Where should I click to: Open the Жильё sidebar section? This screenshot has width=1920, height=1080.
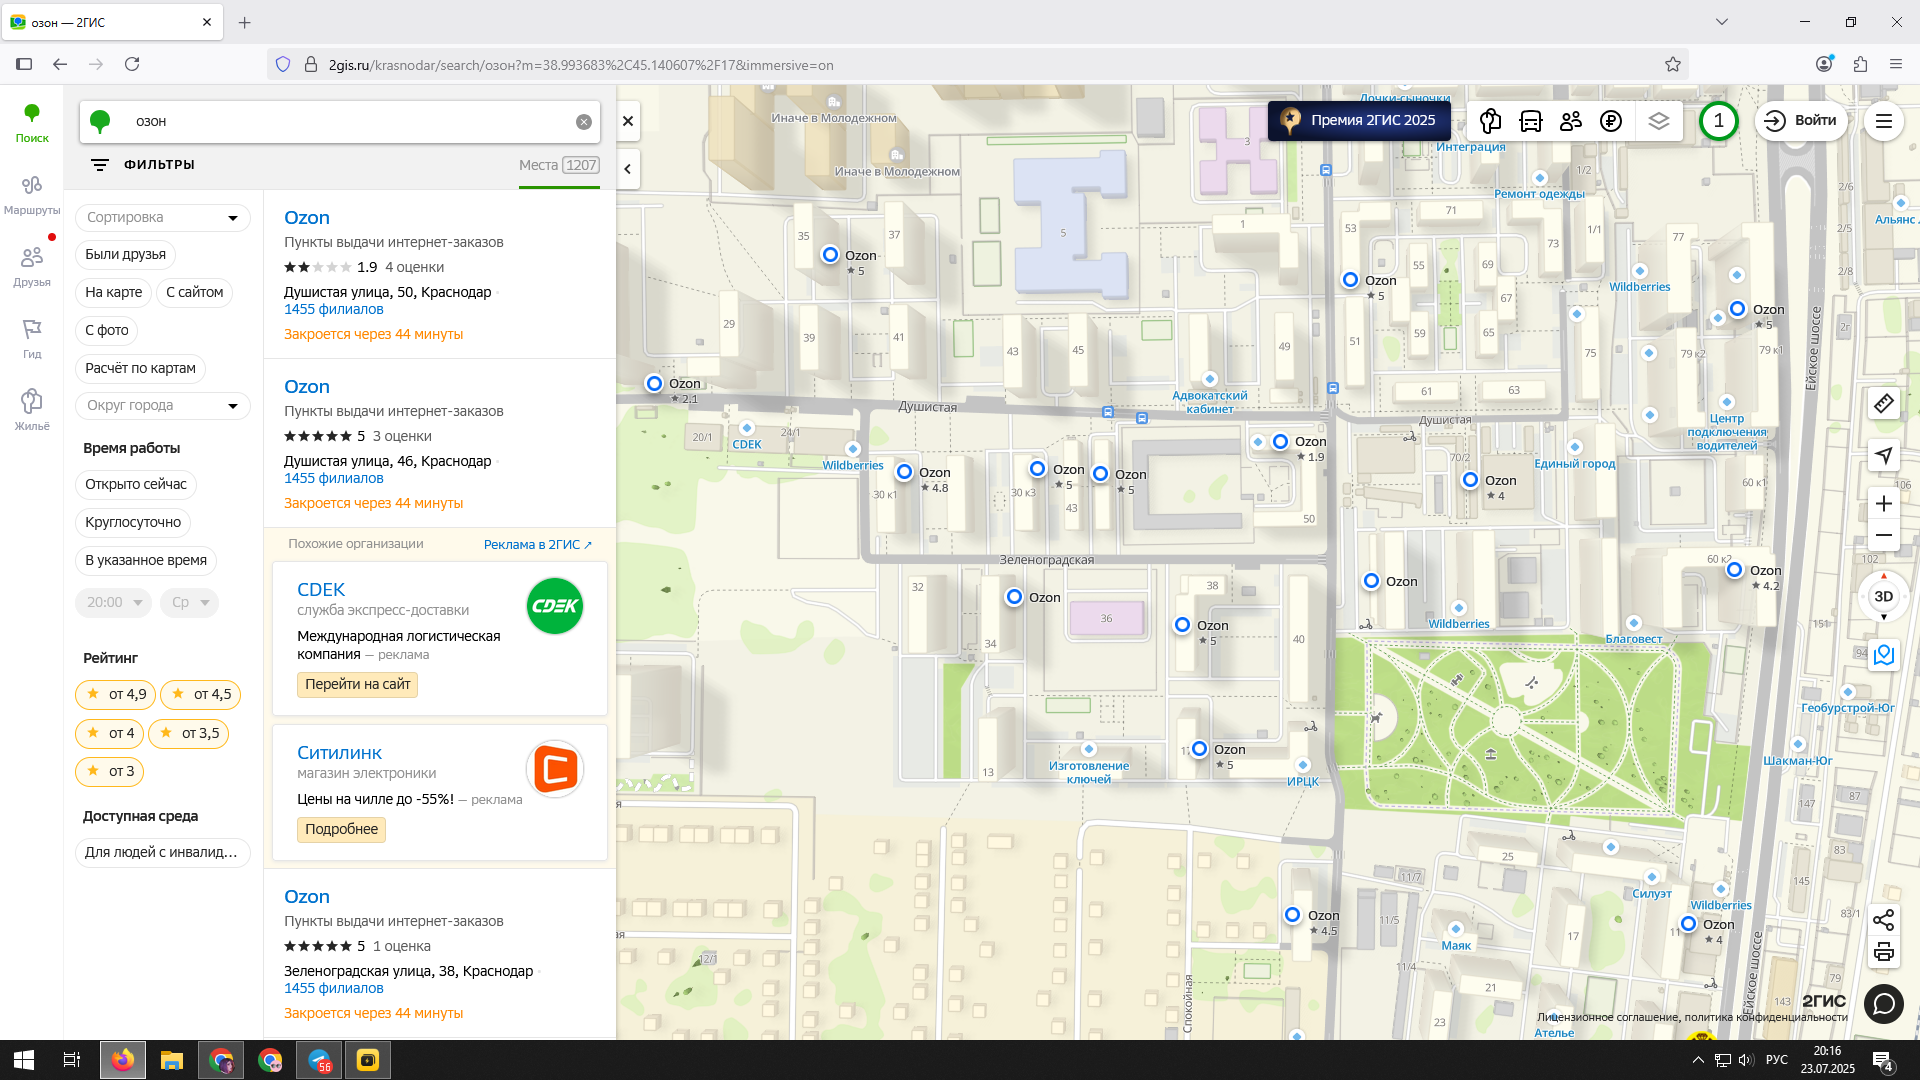(x=32, y=410)
